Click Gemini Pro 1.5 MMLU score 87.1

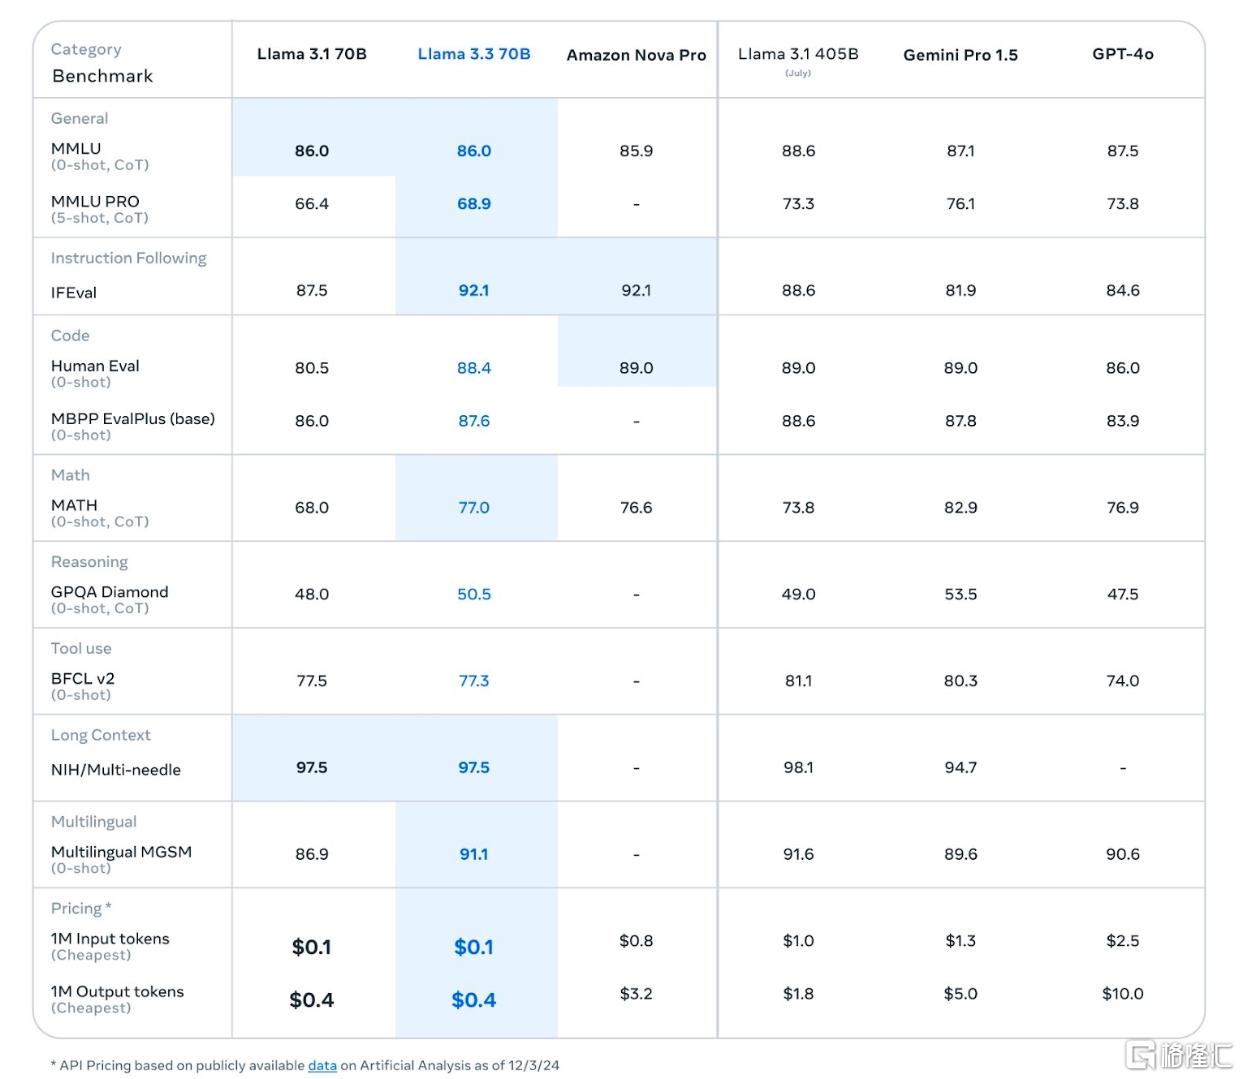pos(960,151)
